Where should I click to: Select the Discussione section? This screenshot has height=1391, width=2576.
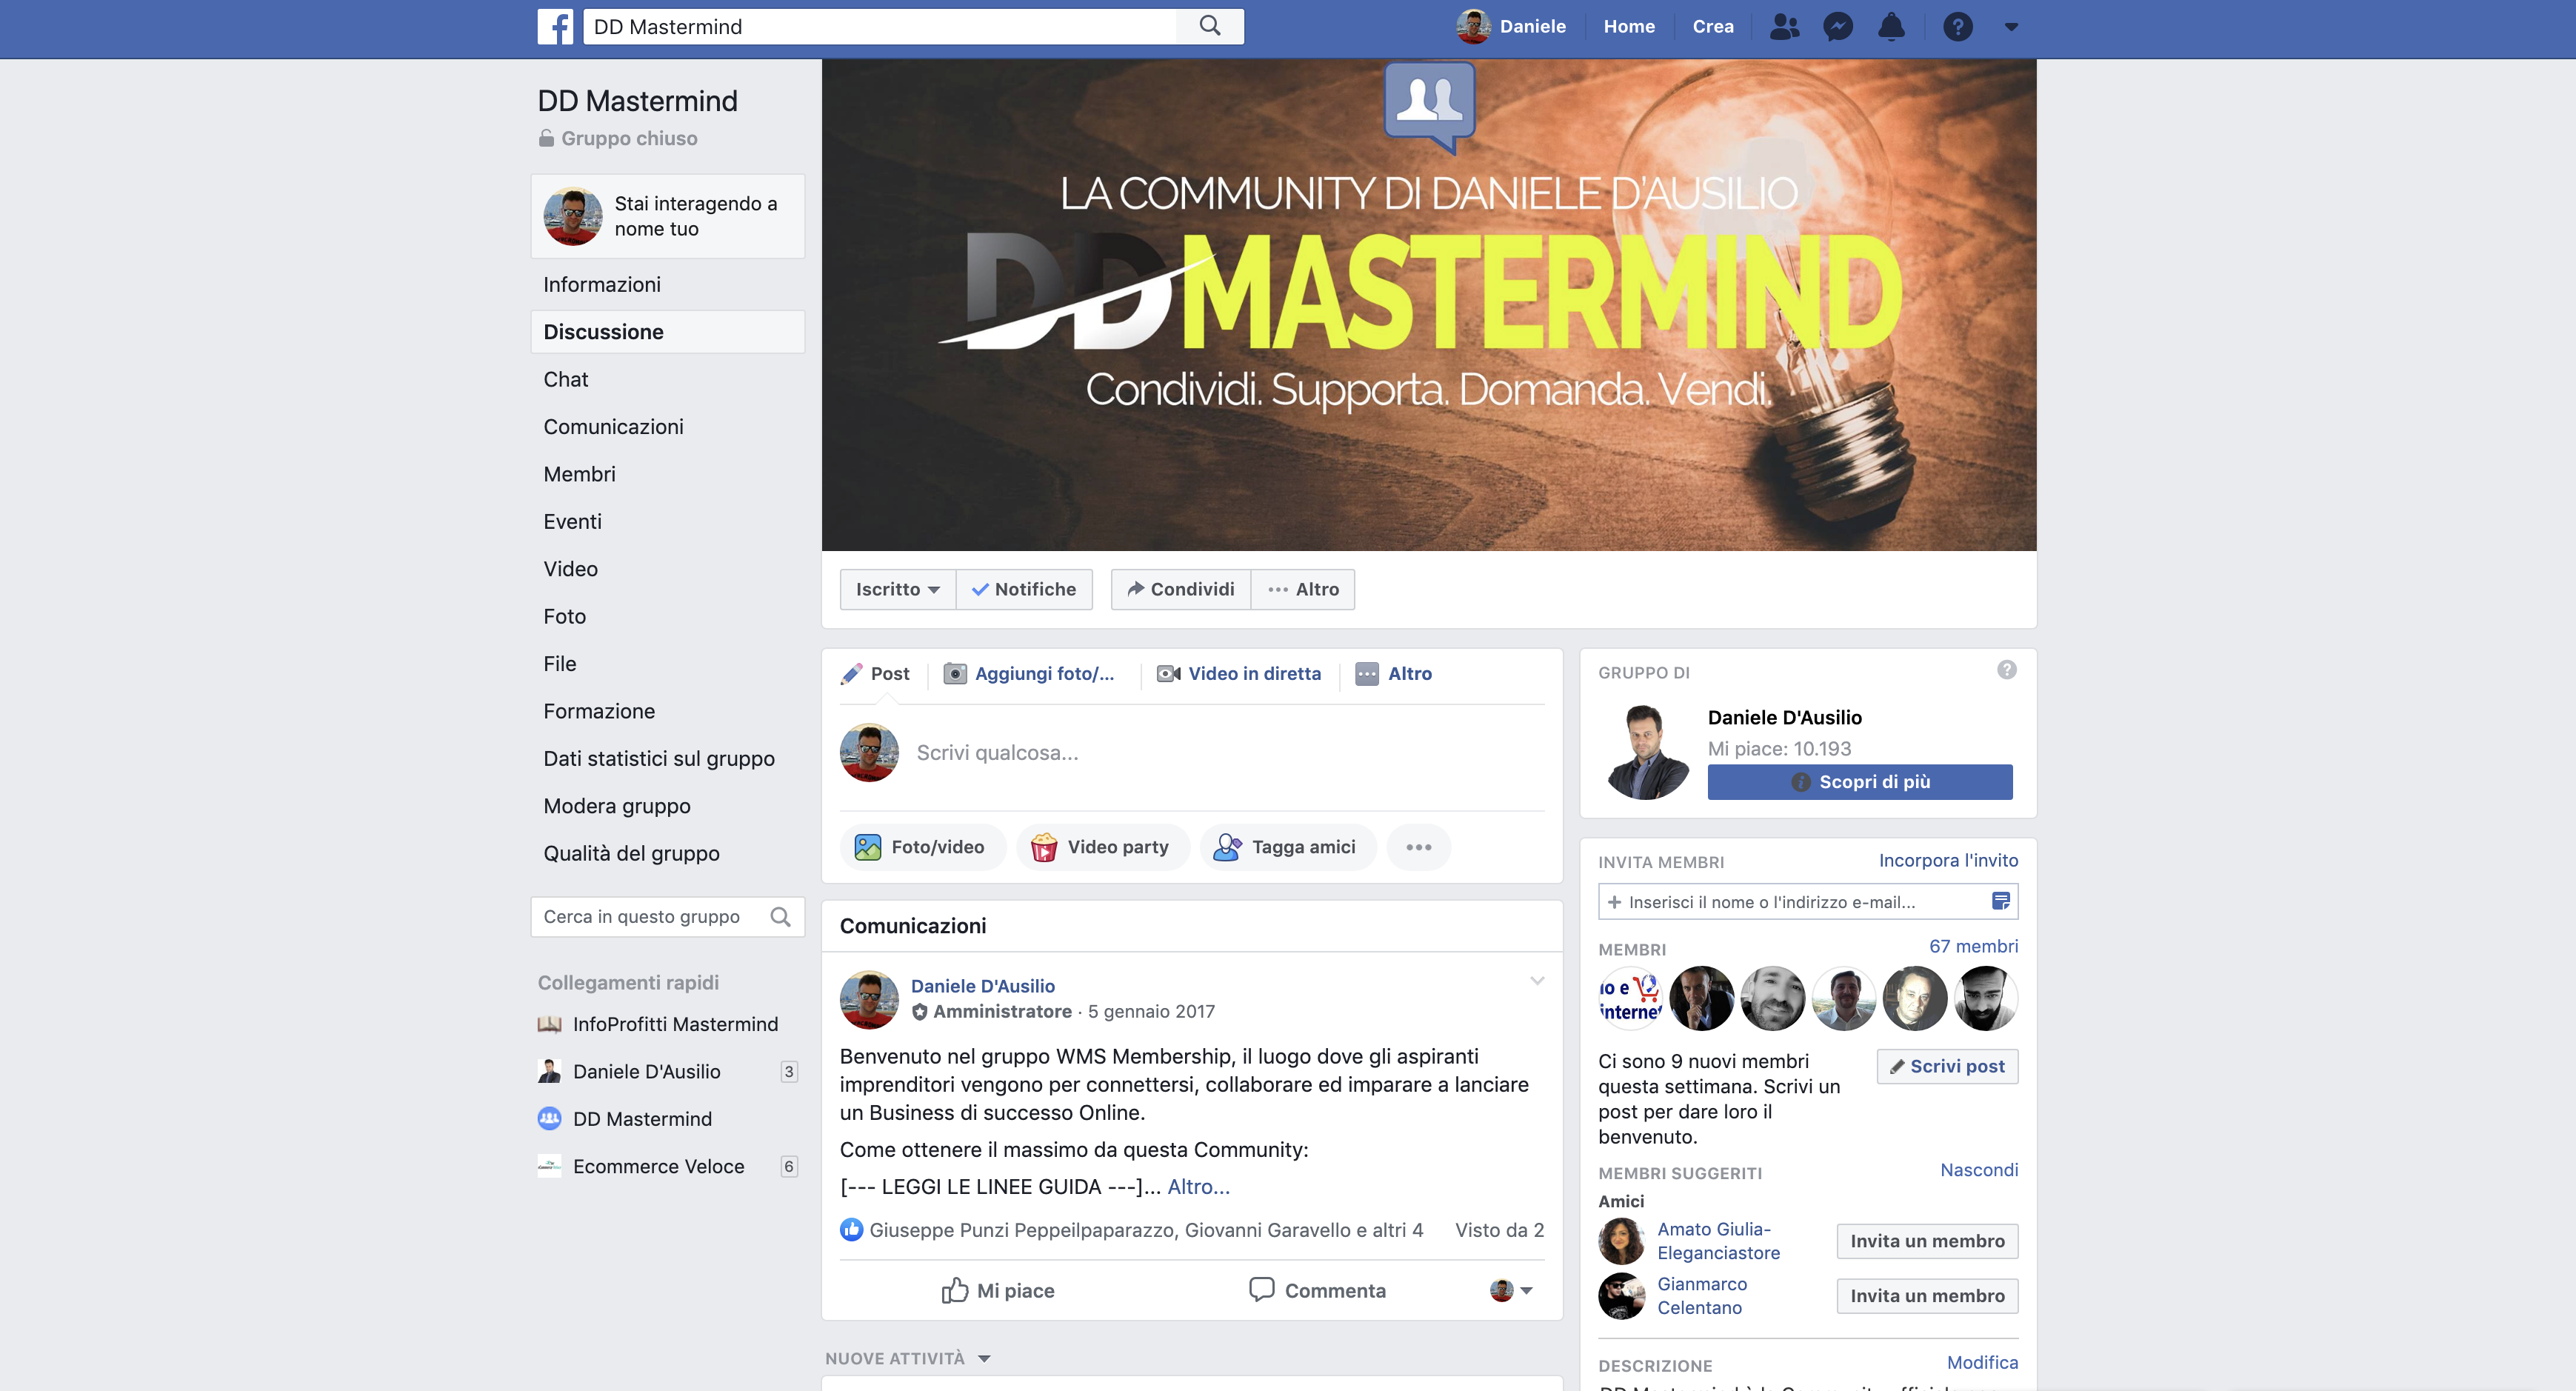coord(667,332)
